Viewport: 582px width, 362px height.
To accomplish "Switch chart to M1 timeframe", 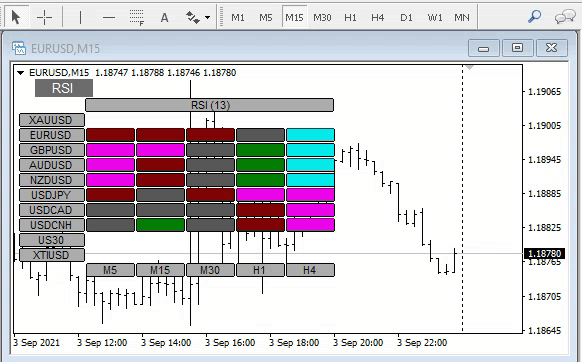I will (x=238, y=17).
